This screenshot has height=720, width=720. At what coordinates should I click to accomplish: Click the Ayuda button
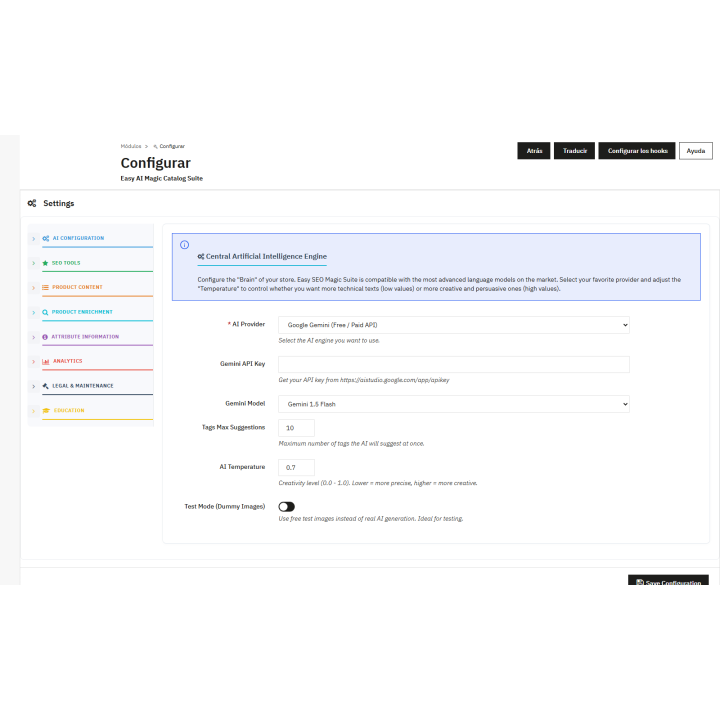(696, 151)
